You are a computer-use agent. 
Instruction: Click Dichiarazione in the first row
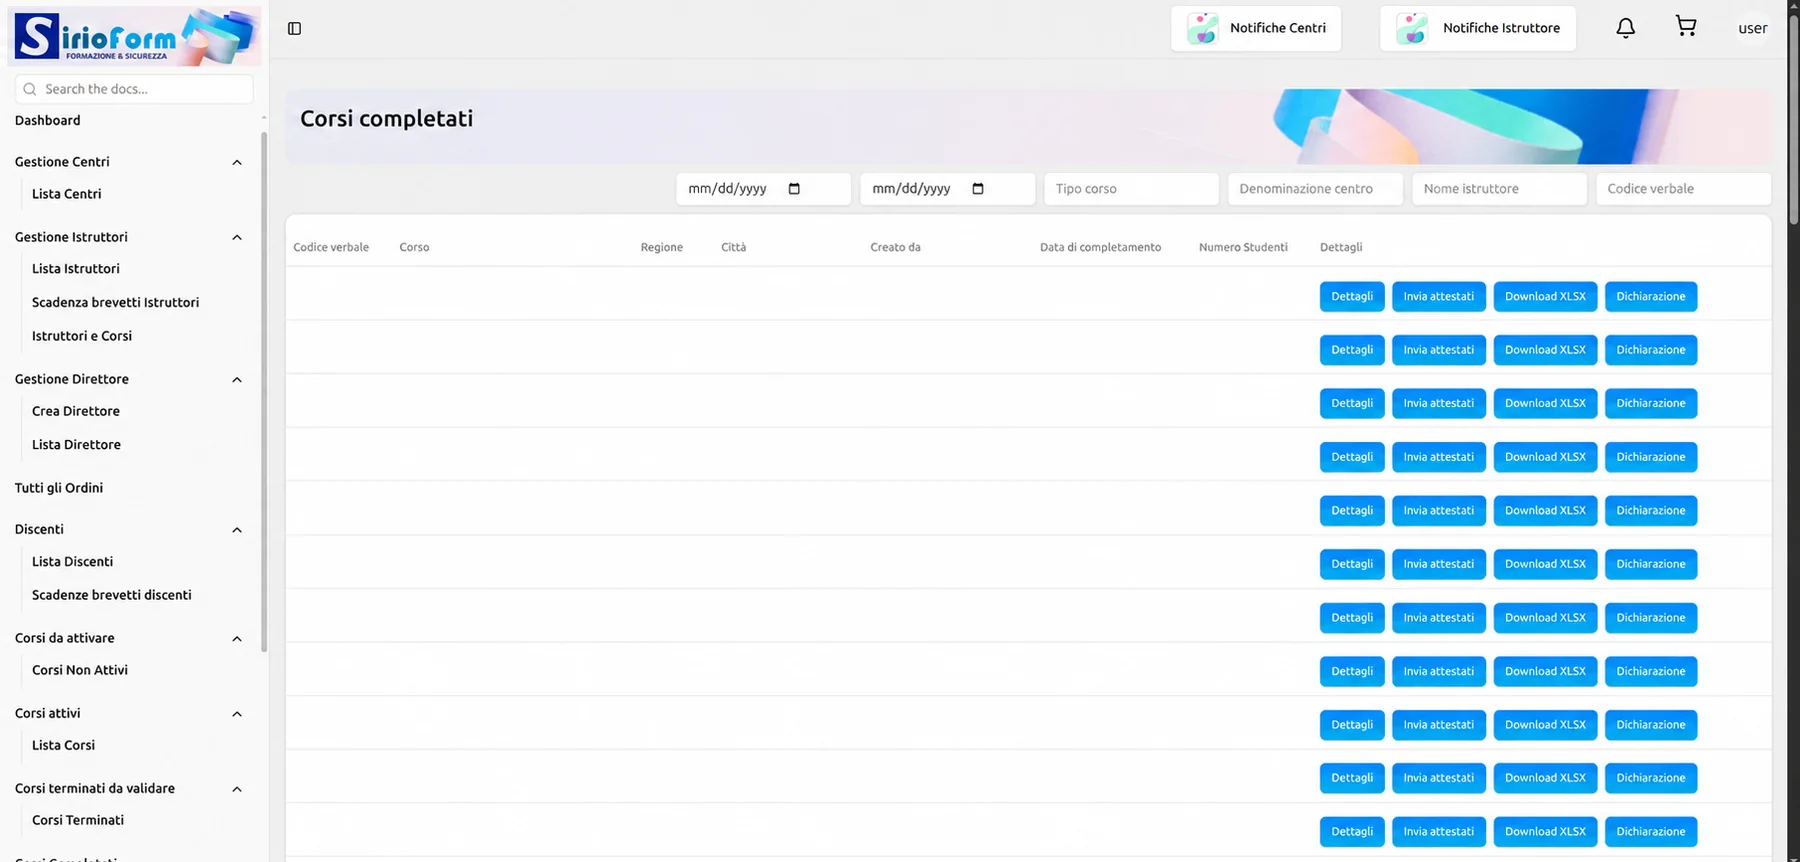coord(1651,297)
